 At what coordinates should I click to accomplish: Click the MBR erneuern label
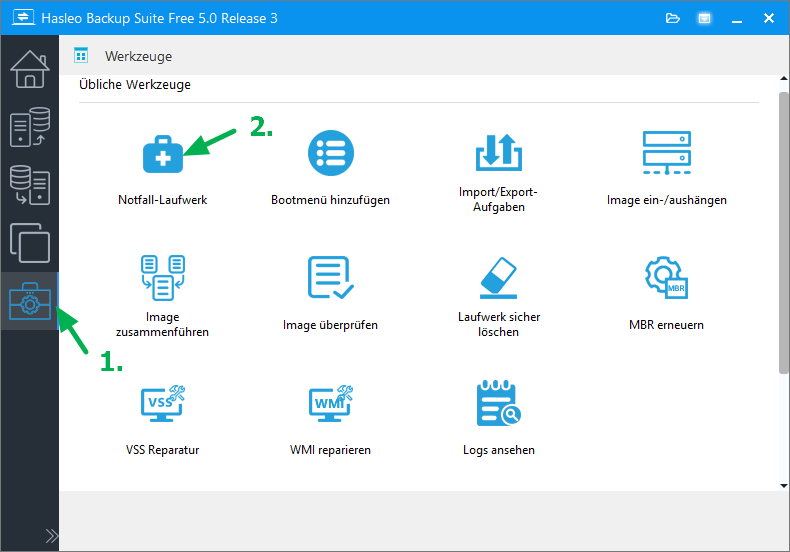[x=666, y=325]
